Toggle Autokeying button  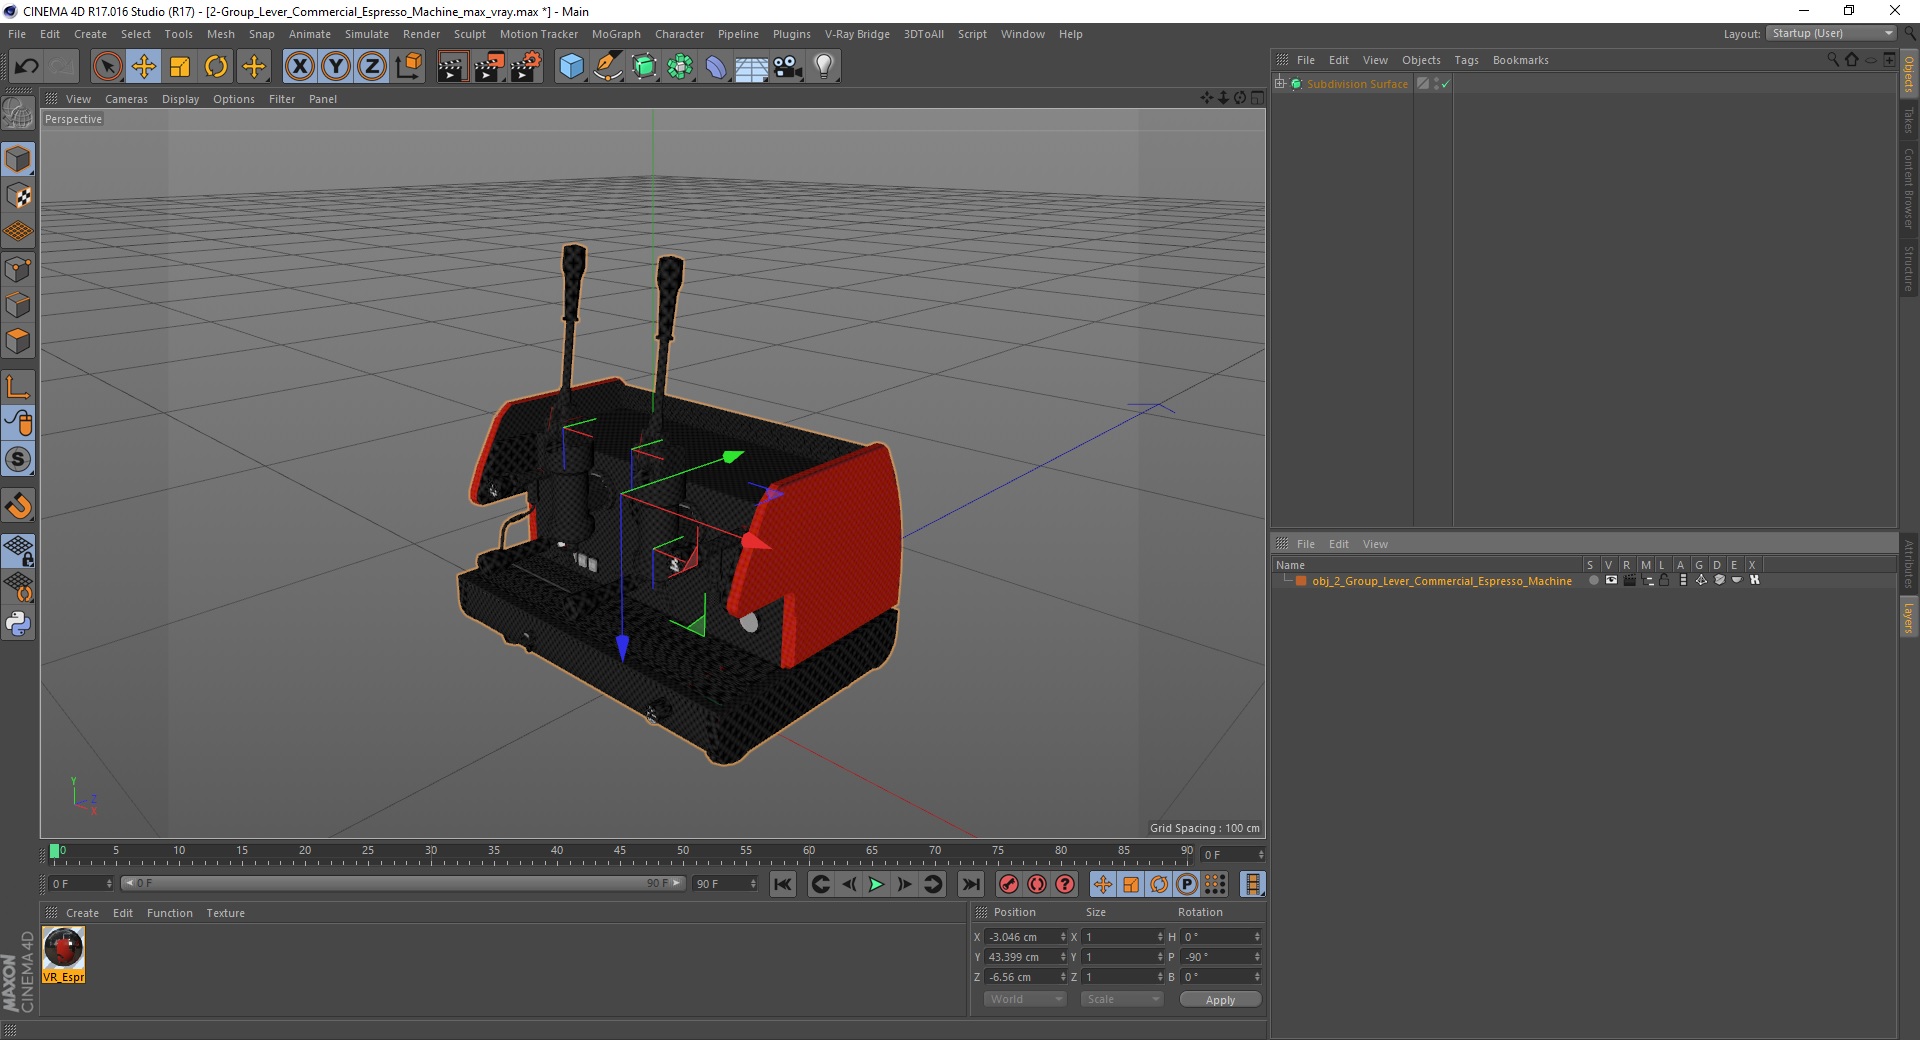click(x=1037, y=884)
